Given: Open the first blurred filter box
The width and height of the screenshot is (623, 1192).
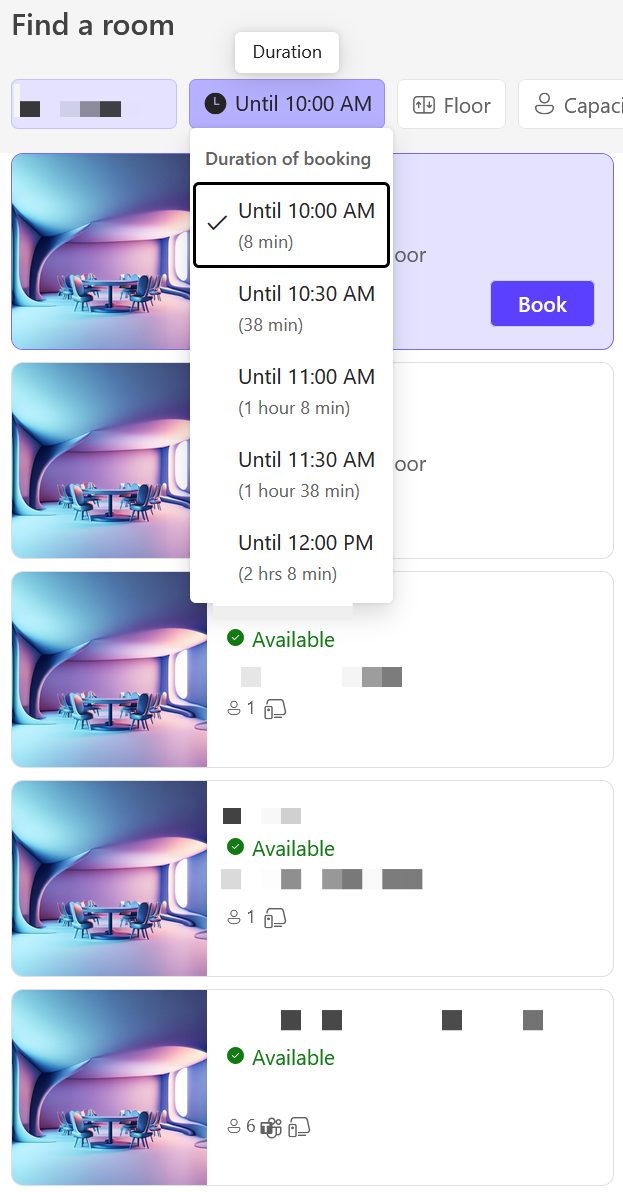Looking at the screenshot, I should 94,104.
